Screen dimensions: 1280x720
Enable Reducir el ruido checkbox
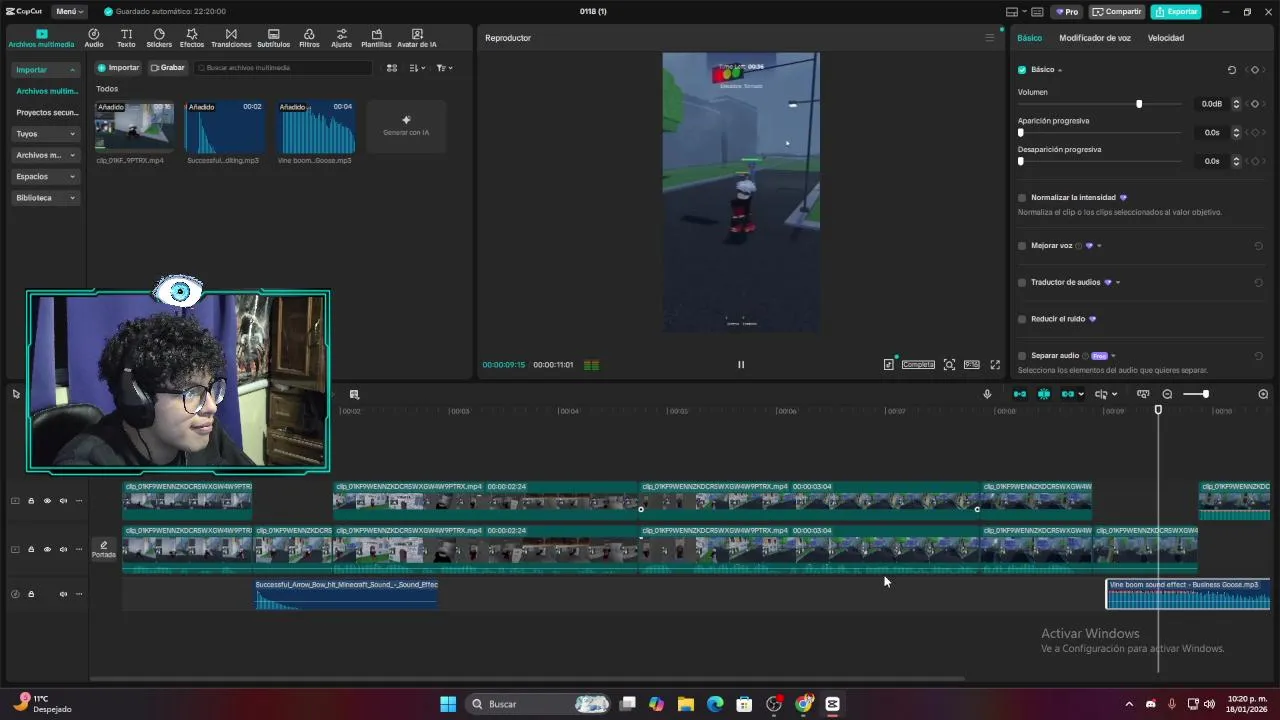pos(1022,320)
